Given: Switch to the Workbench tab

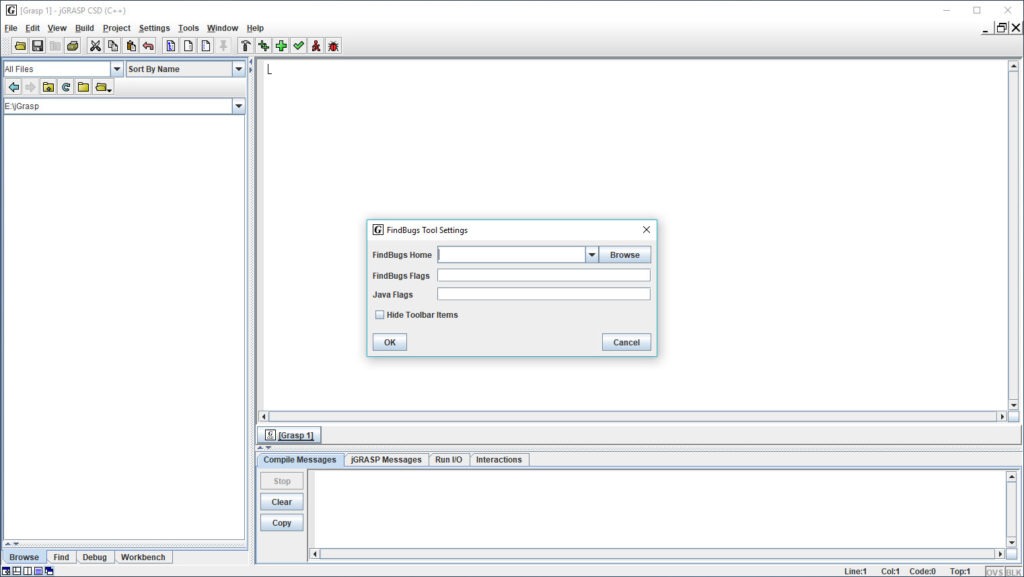Looking at the screenshot, I should (x=143, y=557).
